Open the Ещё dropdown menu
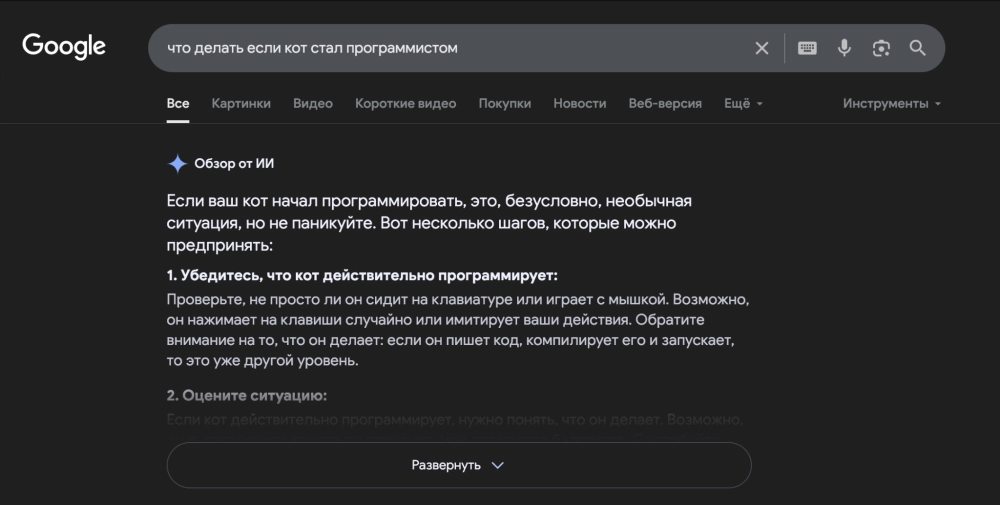The height and width of the screenshot is (505, 1000). point(743,103)
